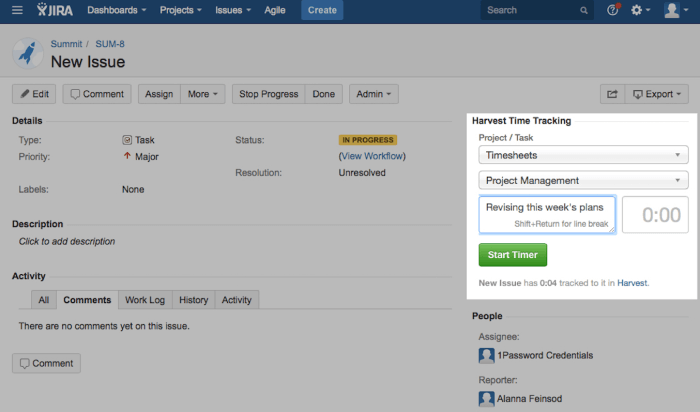Click the reporter Alanna Feinsod avatar
700x412 pixels.
[x=486, y=399]
